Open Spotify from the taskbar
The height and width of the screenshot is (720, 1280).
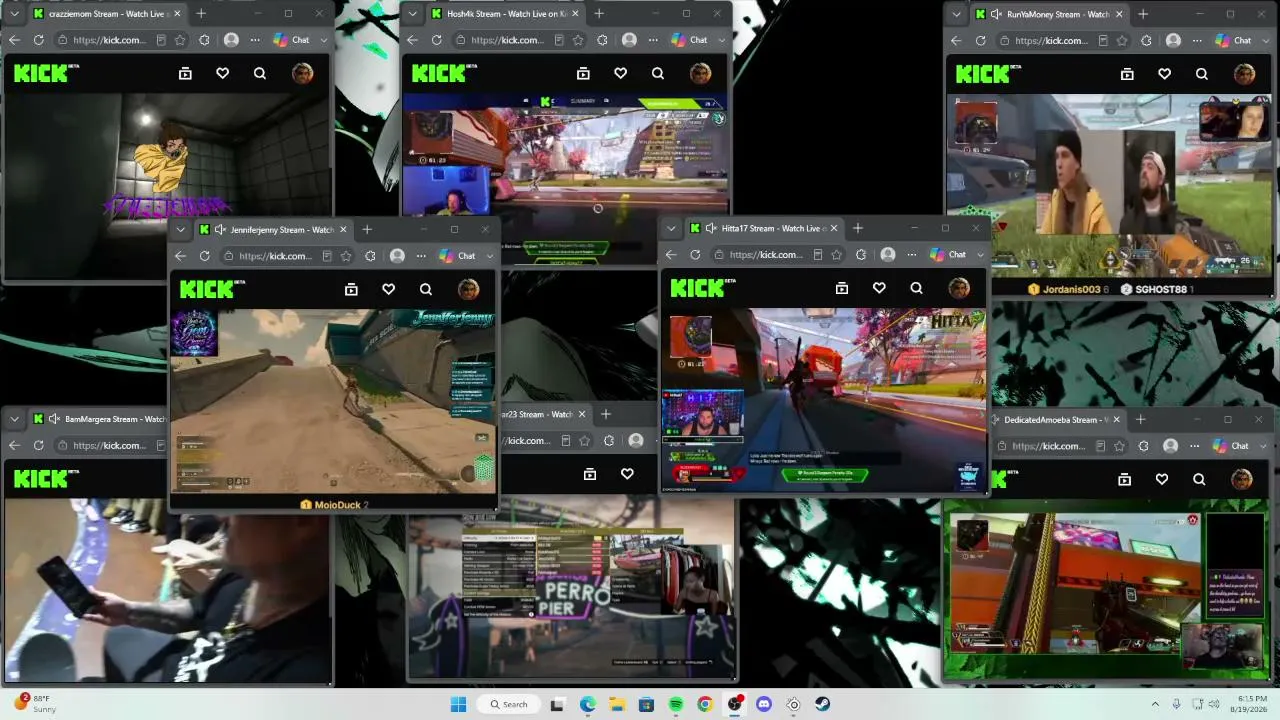(676, 704)
